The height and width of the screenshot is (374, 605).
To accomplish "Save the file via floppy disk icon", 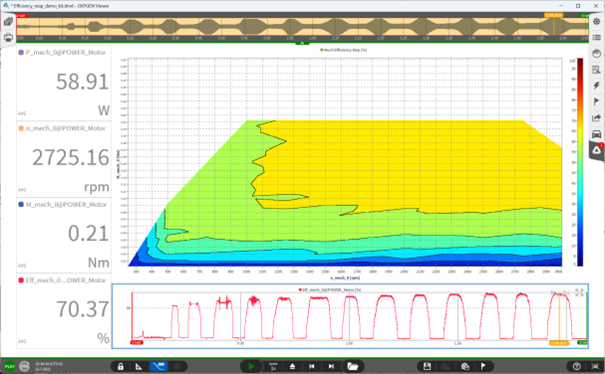I will pos(427,366).
